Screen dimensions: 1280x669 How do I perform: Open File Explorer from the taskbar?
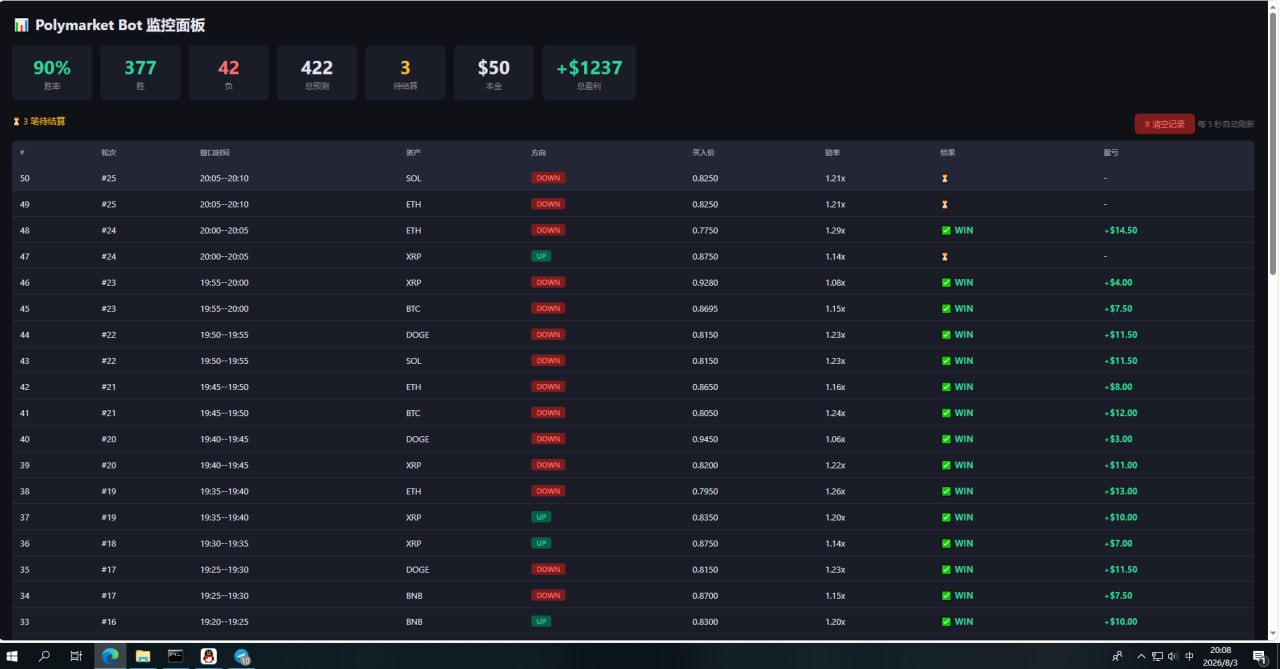coord(143,656)
